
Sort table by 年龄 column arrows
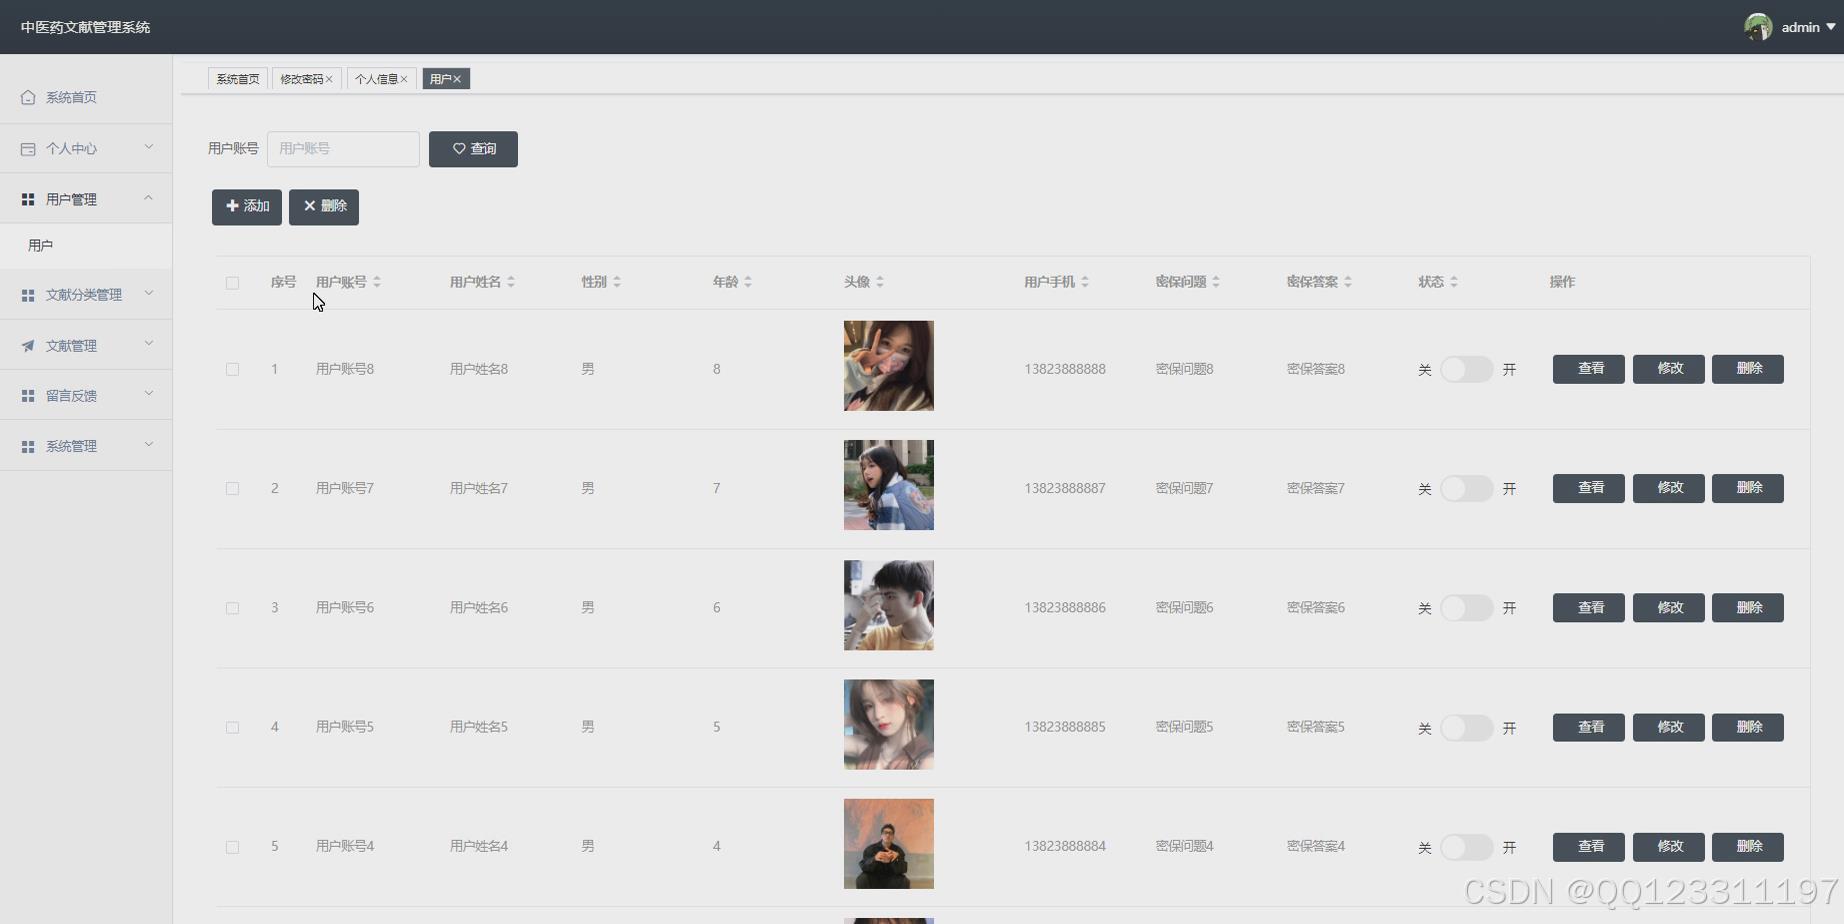click(x=748, y=282)
